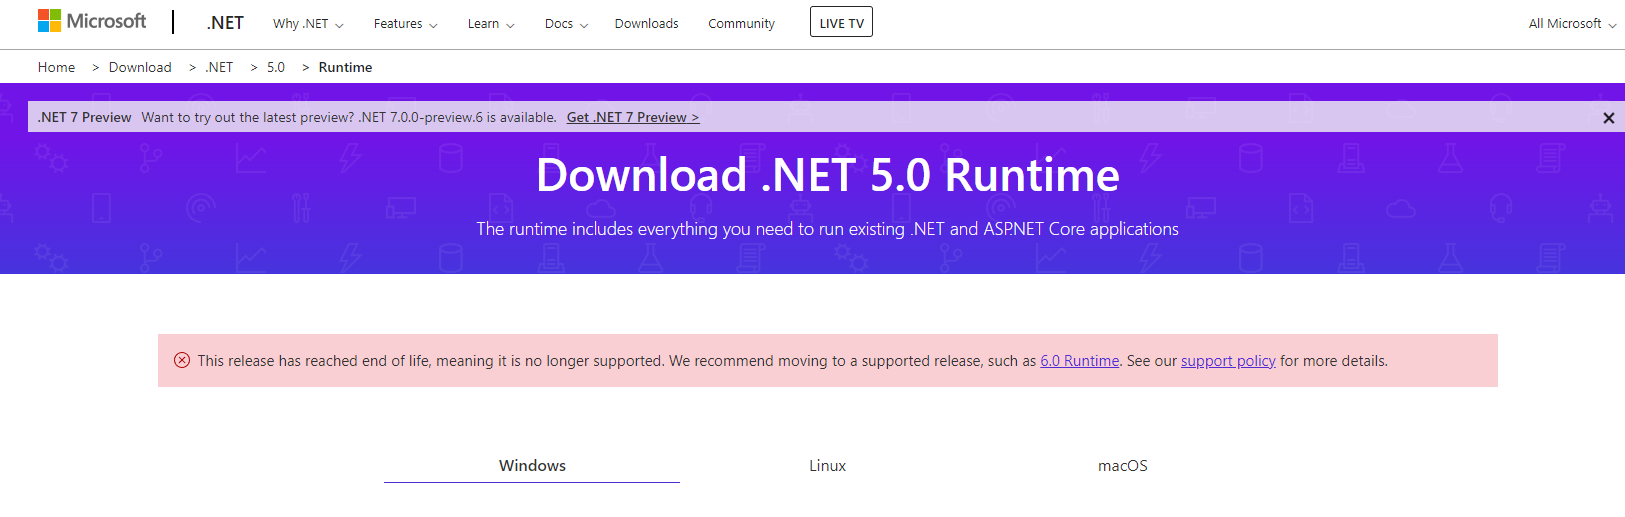Expand the Learn dropdown menu
The width and height of the screenshot is (1625, 517).
pyautogui.click(x=491, y=24)
